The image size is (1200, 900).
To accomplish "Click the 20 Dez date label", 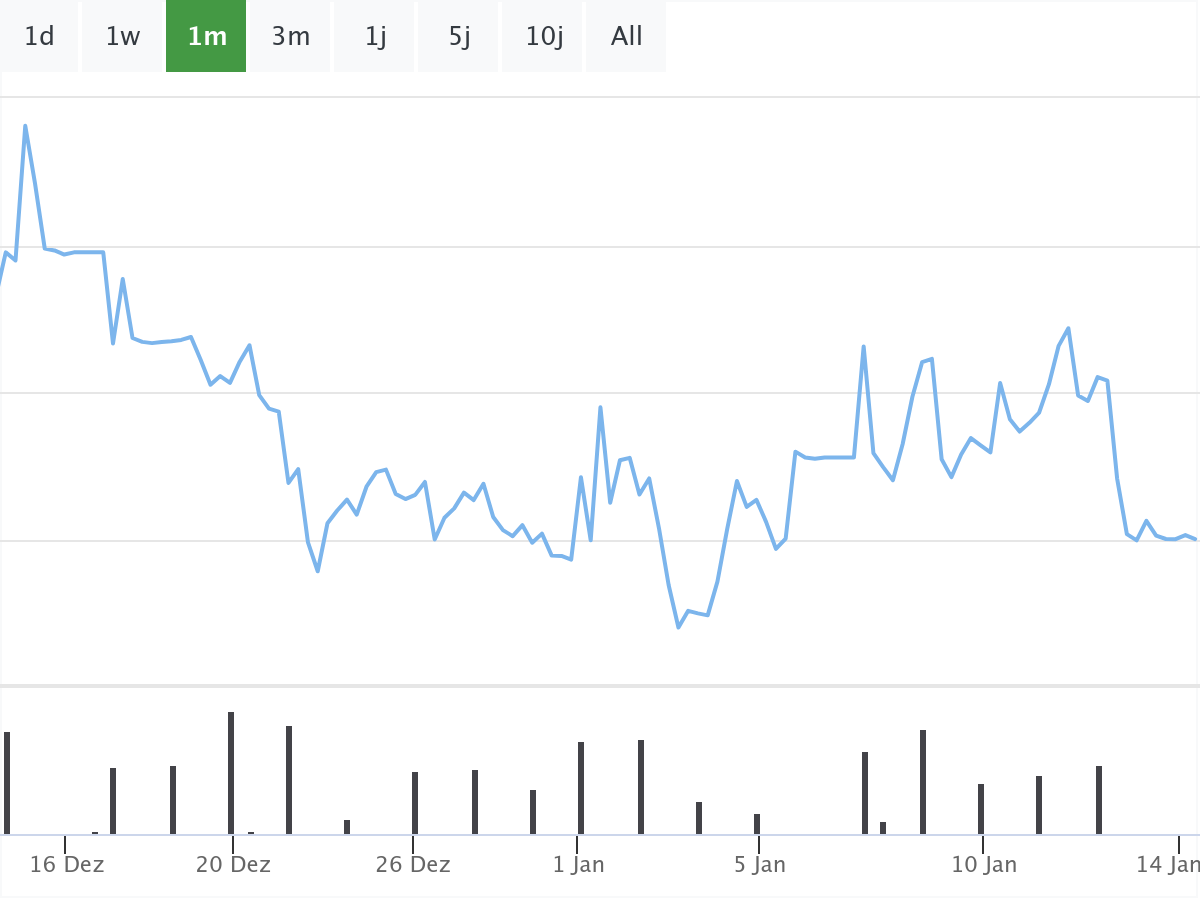I will point(233,864).
